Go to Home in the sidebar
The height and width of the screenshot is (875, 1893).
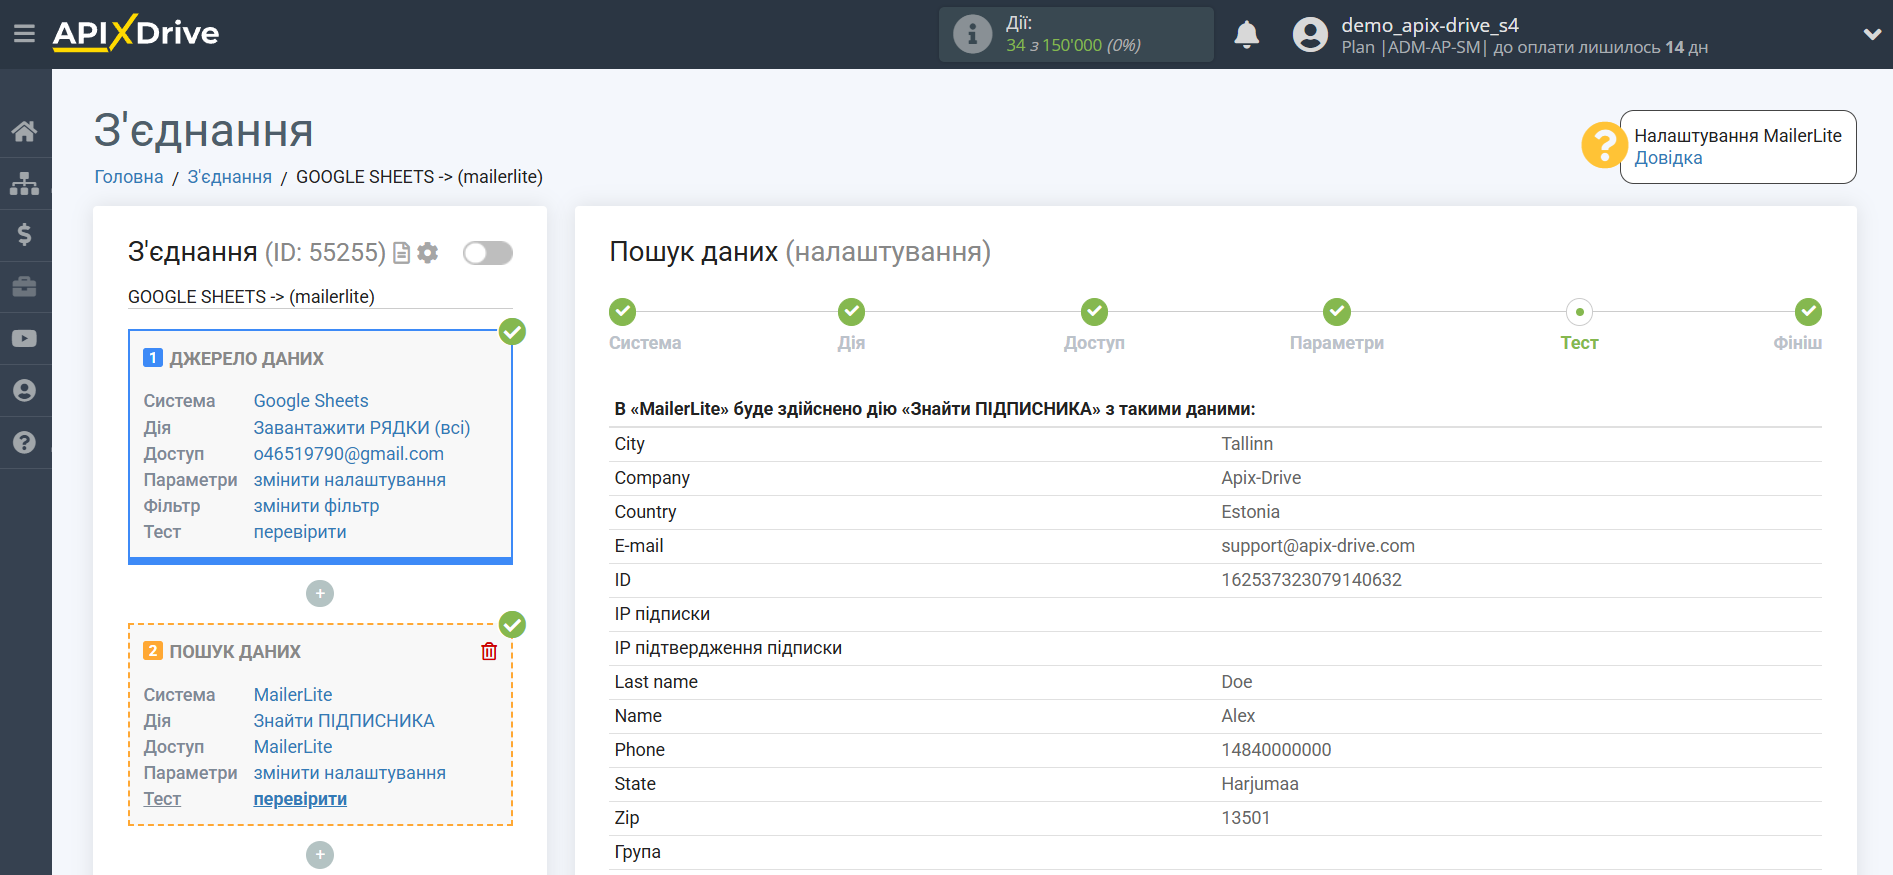click(x=25, y=131)
